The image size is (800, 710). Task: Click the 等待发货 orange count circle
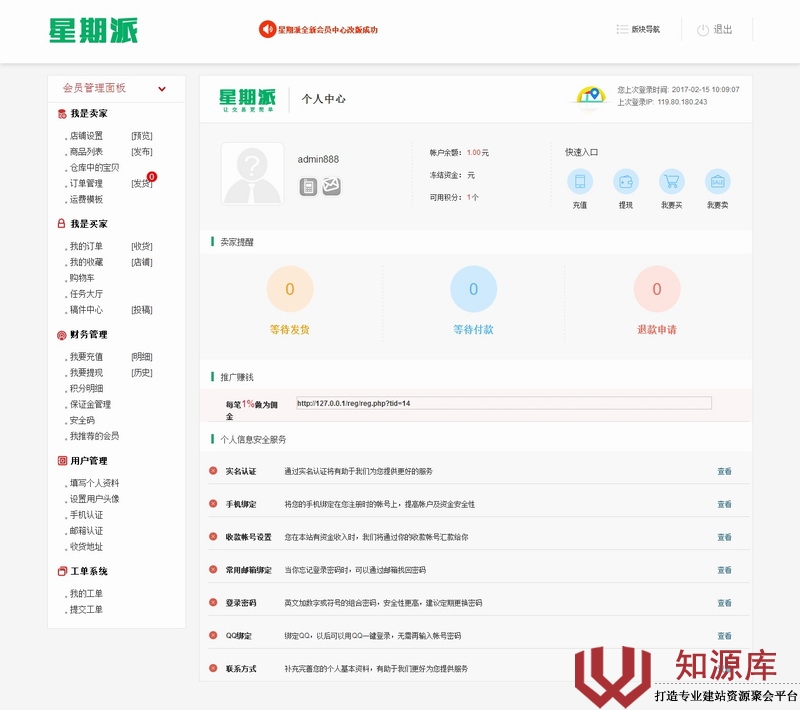click(x=290, y=289)
